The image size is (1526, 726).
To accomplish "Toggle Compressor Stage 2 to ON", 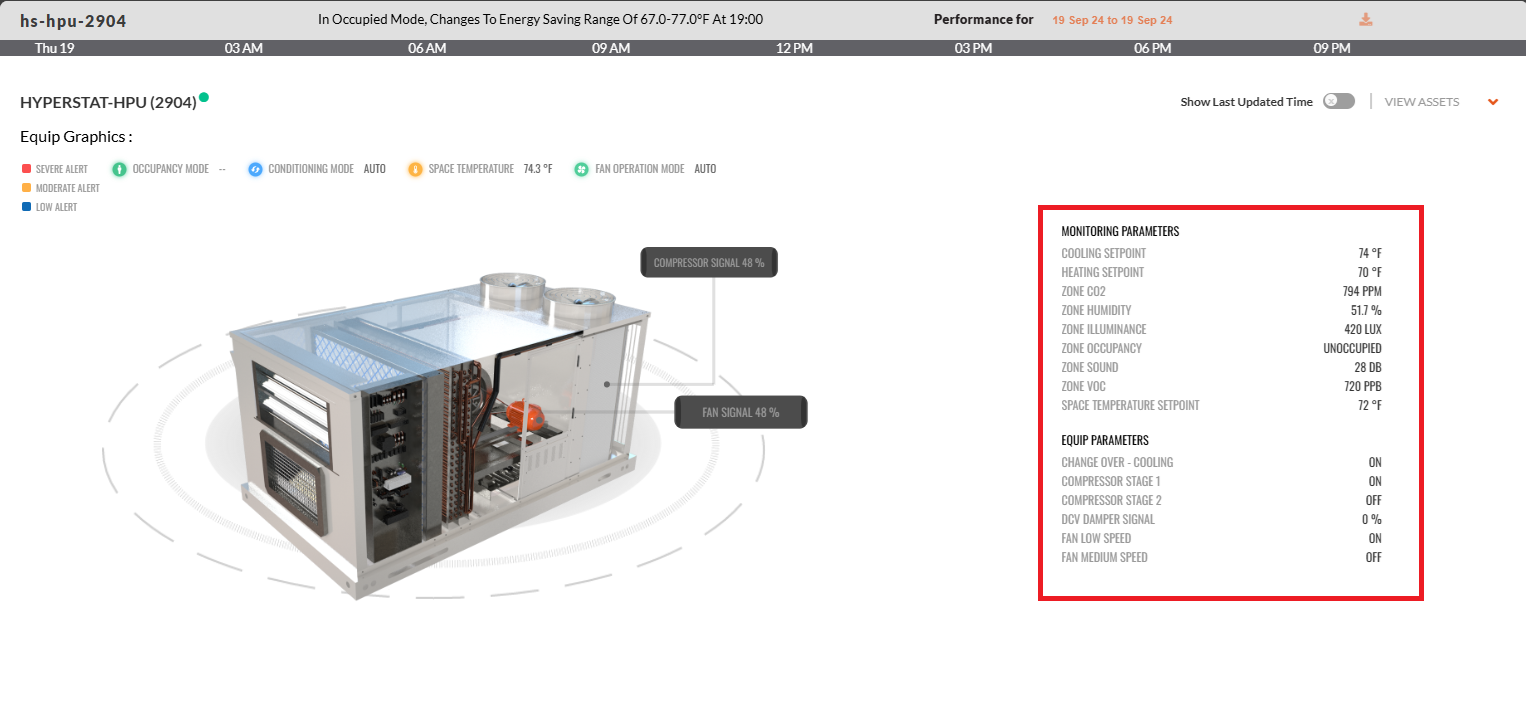I will tap(1372, 500).
